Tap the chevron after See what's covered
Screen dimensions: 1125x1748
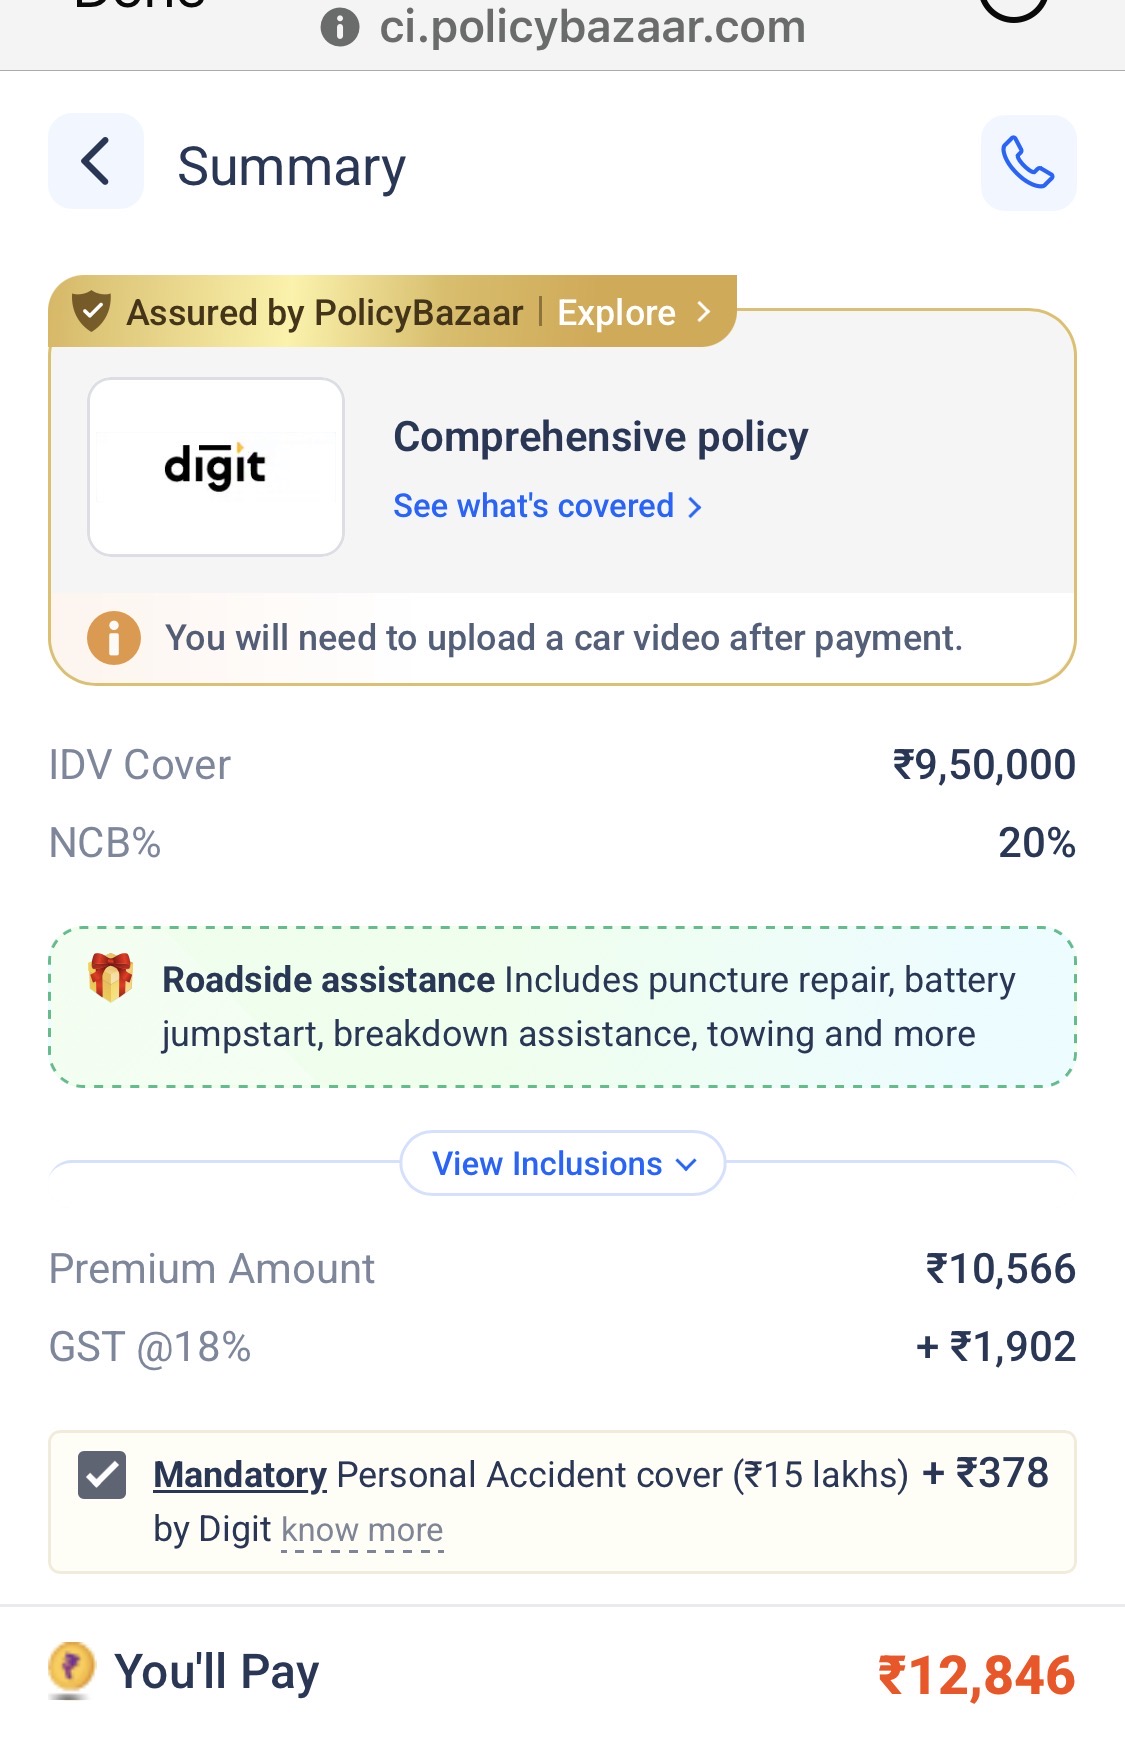point(695,507)
